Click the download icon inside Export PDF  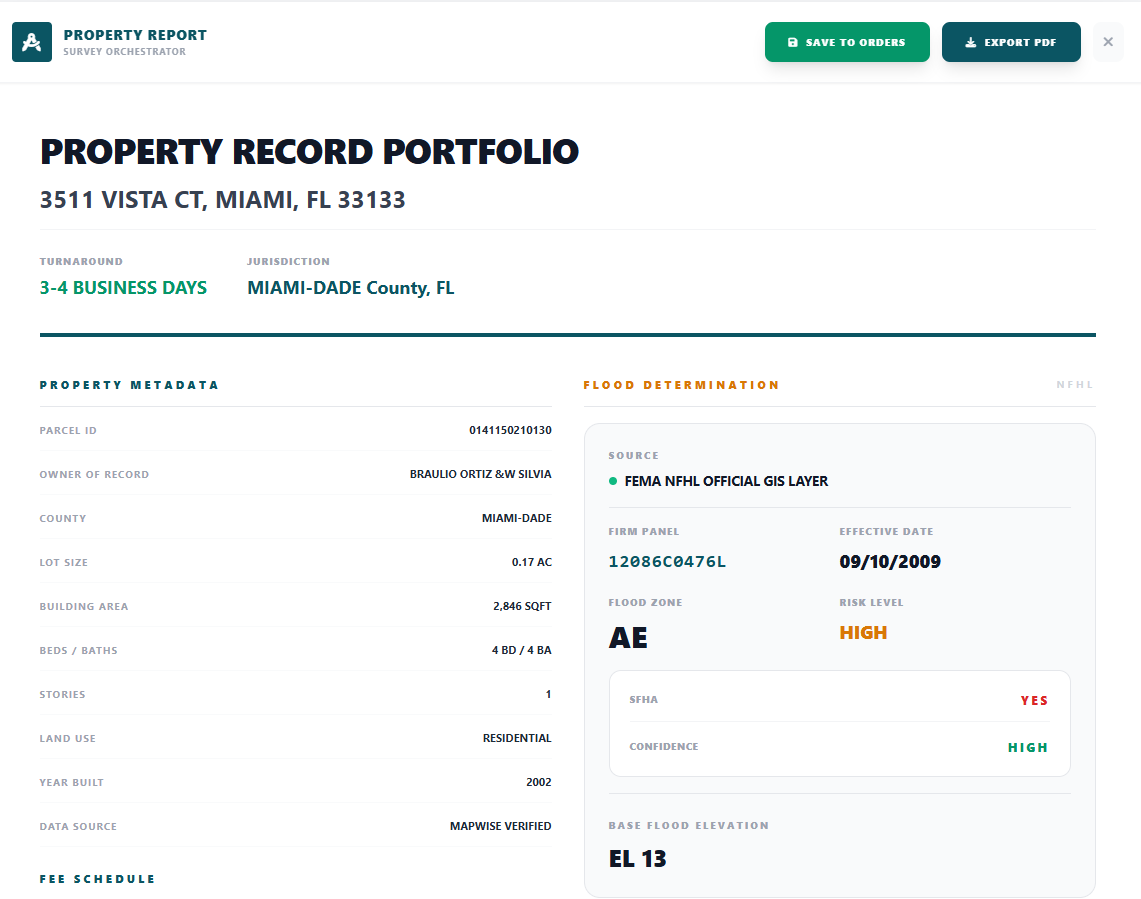tap(970, 41)
